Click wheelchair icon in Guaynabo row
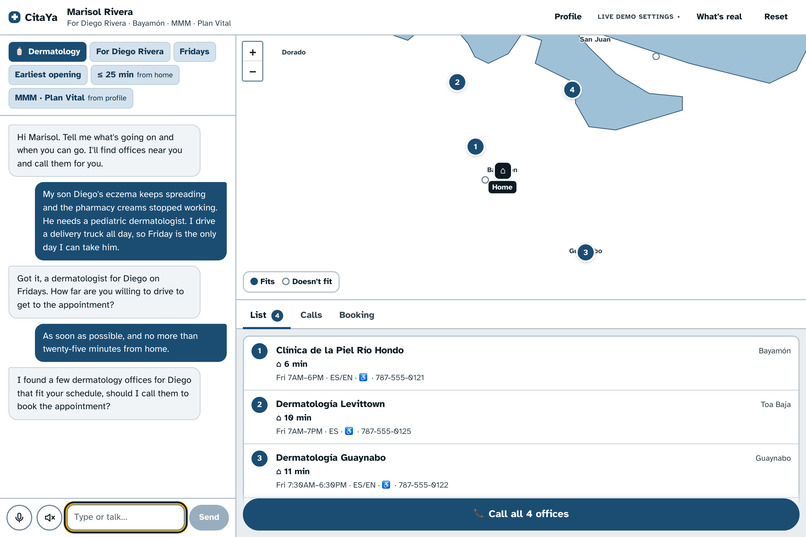The image size is (806, 537). (x=386, y=485)
